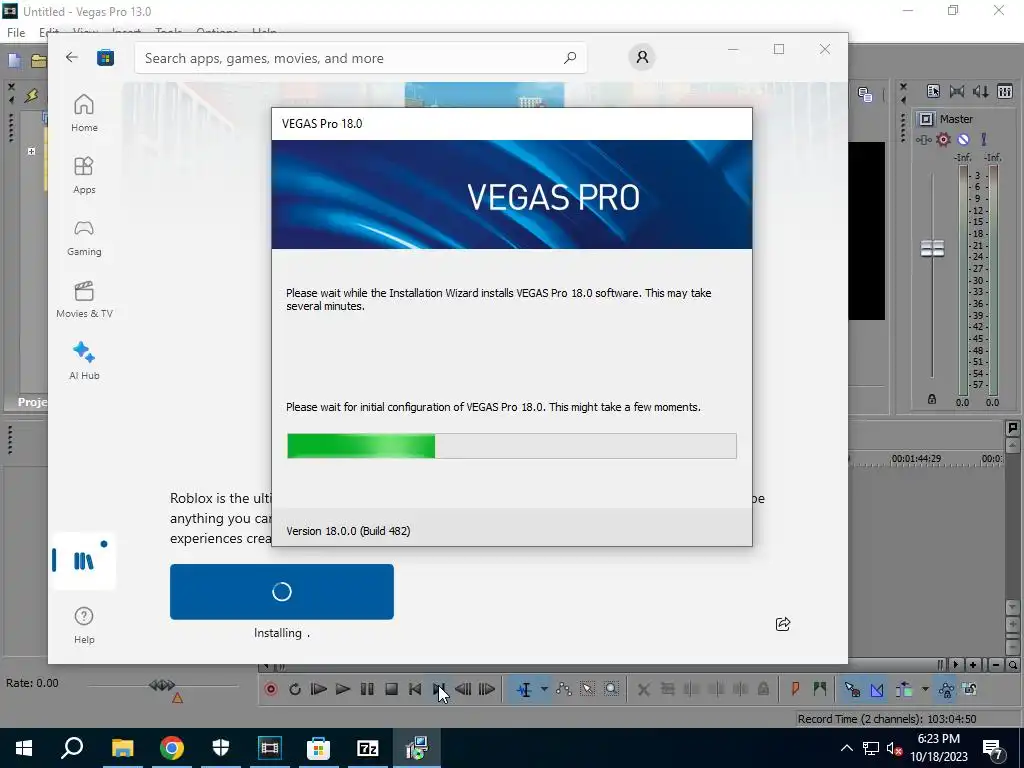Click Previous Frame in Vegas transport

463,689
